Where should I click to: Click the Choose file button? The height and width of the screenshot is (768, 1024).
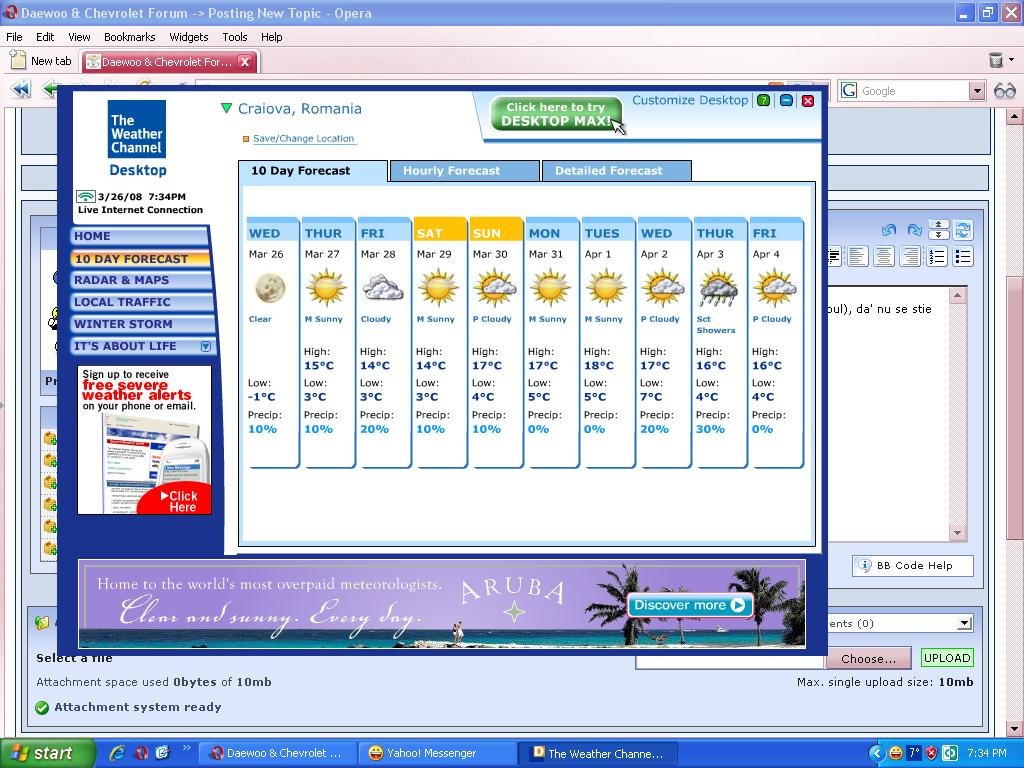coord(868,658)
